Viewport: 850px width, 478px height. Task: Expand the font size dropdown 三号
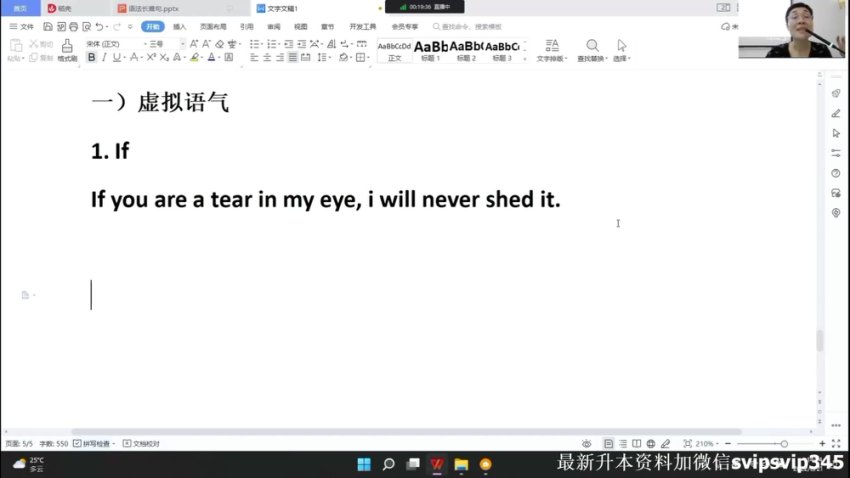167,44
